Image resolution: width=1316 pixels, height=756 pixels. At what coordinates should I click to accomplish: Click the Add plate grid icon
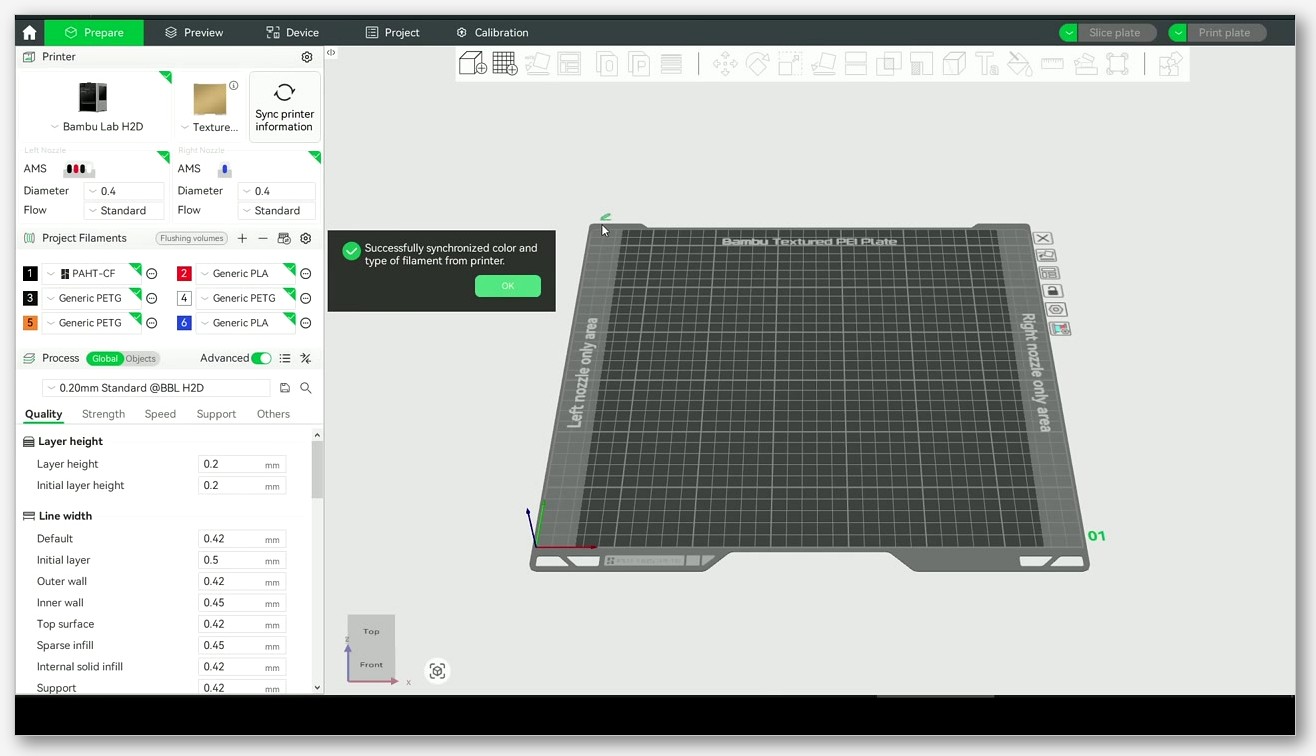pos(505,64)
